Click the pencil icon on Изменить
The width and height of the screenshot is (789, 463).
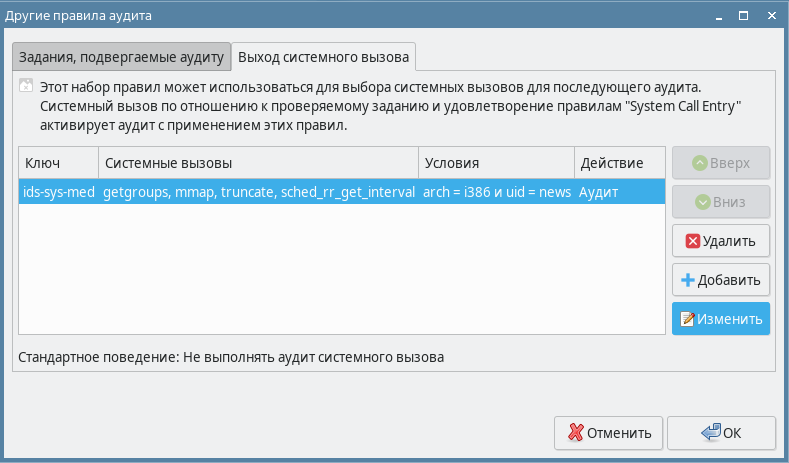(x=688, y=319)
